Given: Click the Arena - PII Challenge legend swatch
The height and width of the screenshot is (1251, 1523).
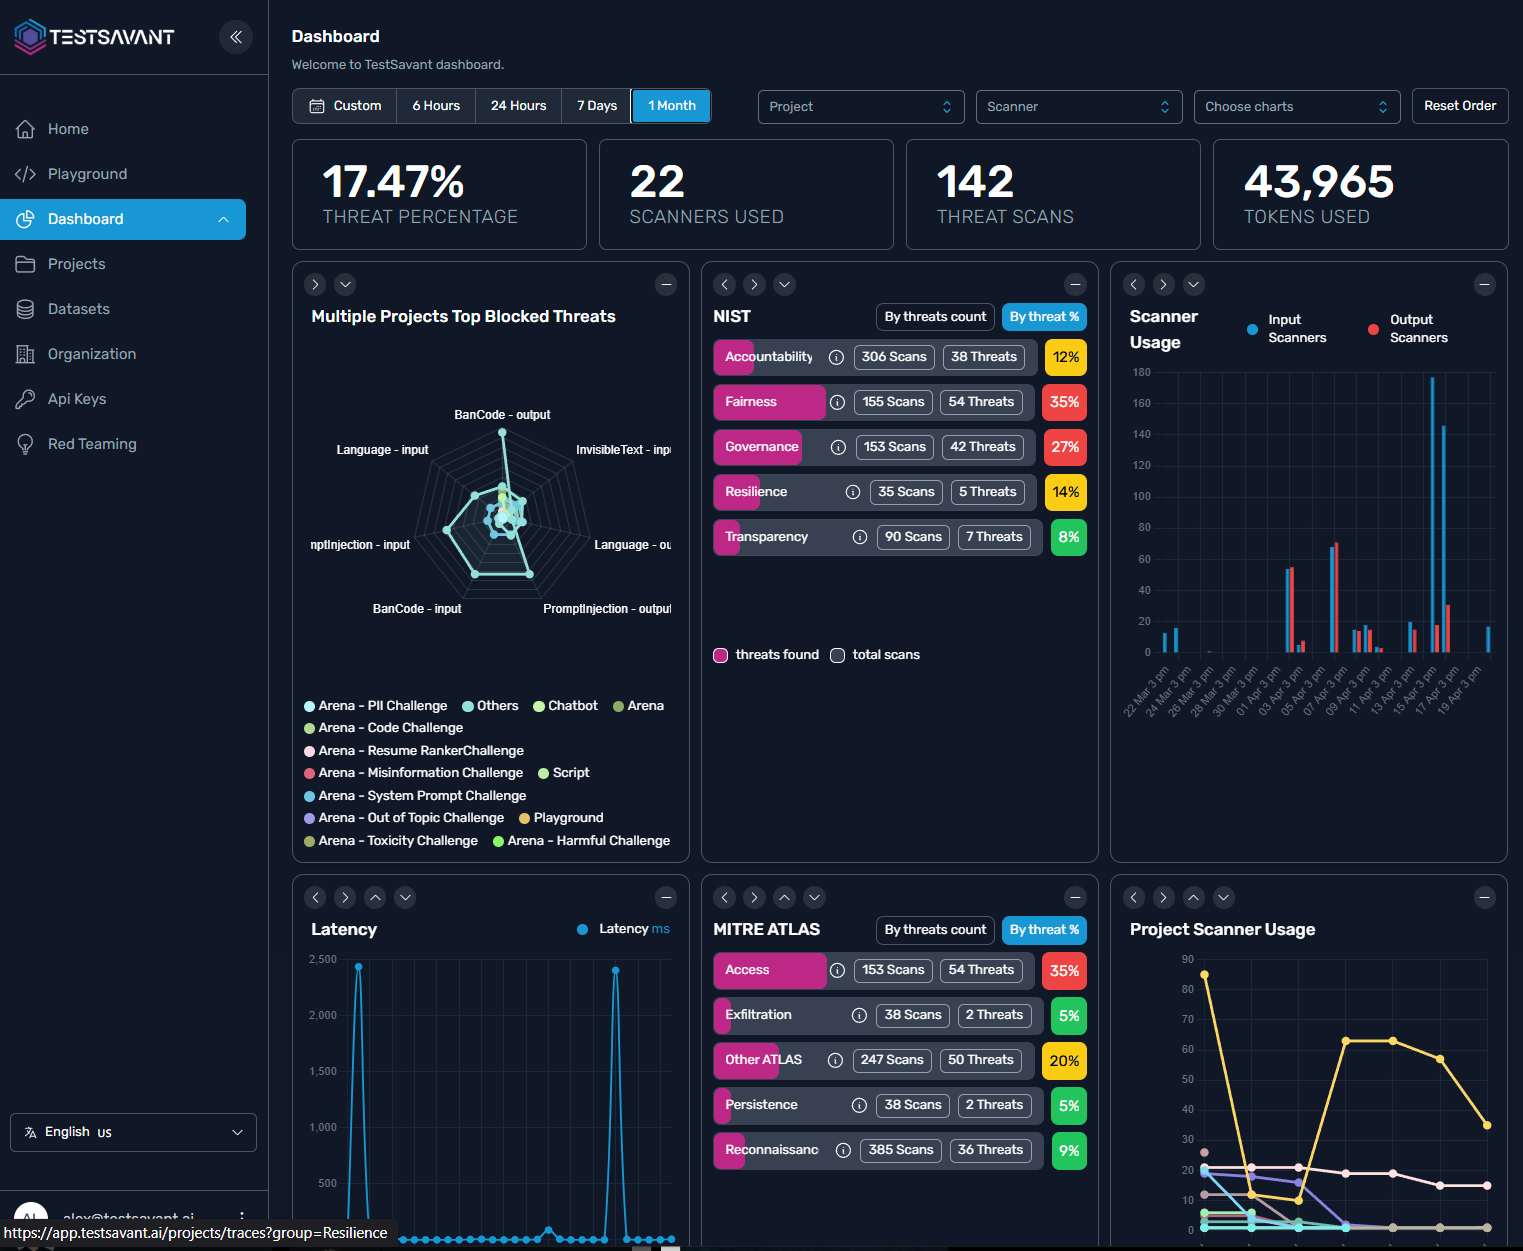Looking at the screenshot, I should coord(310,706).
